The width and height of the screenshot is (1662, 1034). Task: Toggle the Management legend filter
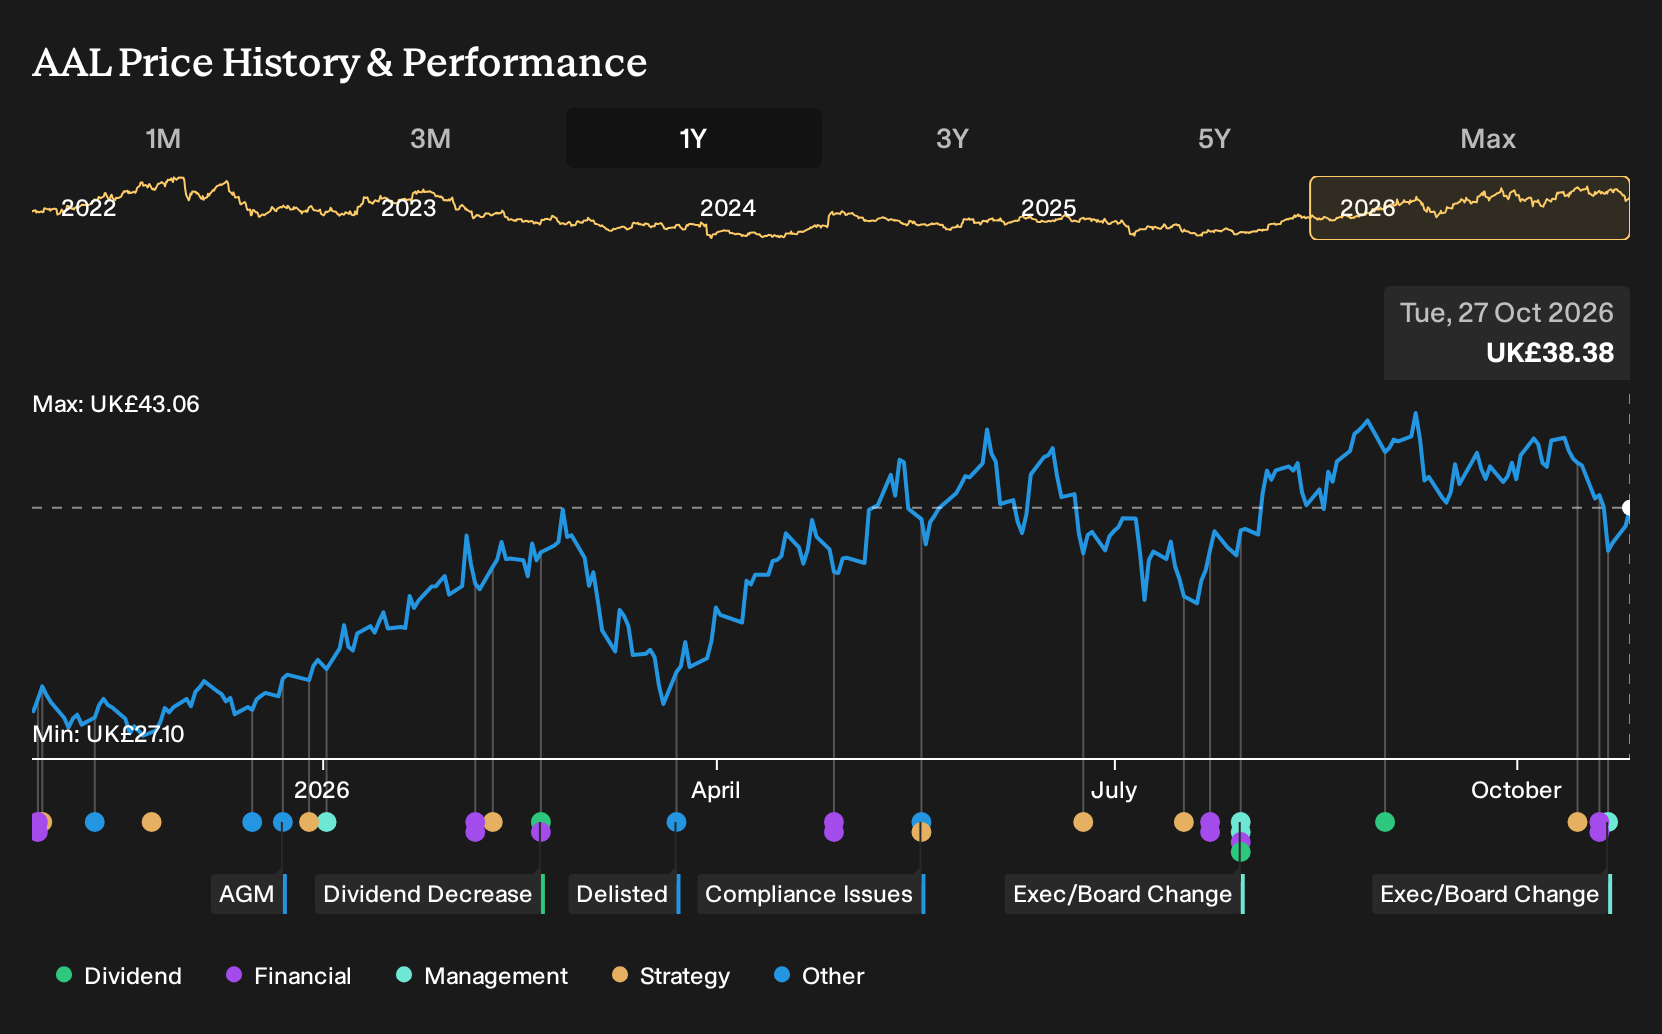point(482,976)
